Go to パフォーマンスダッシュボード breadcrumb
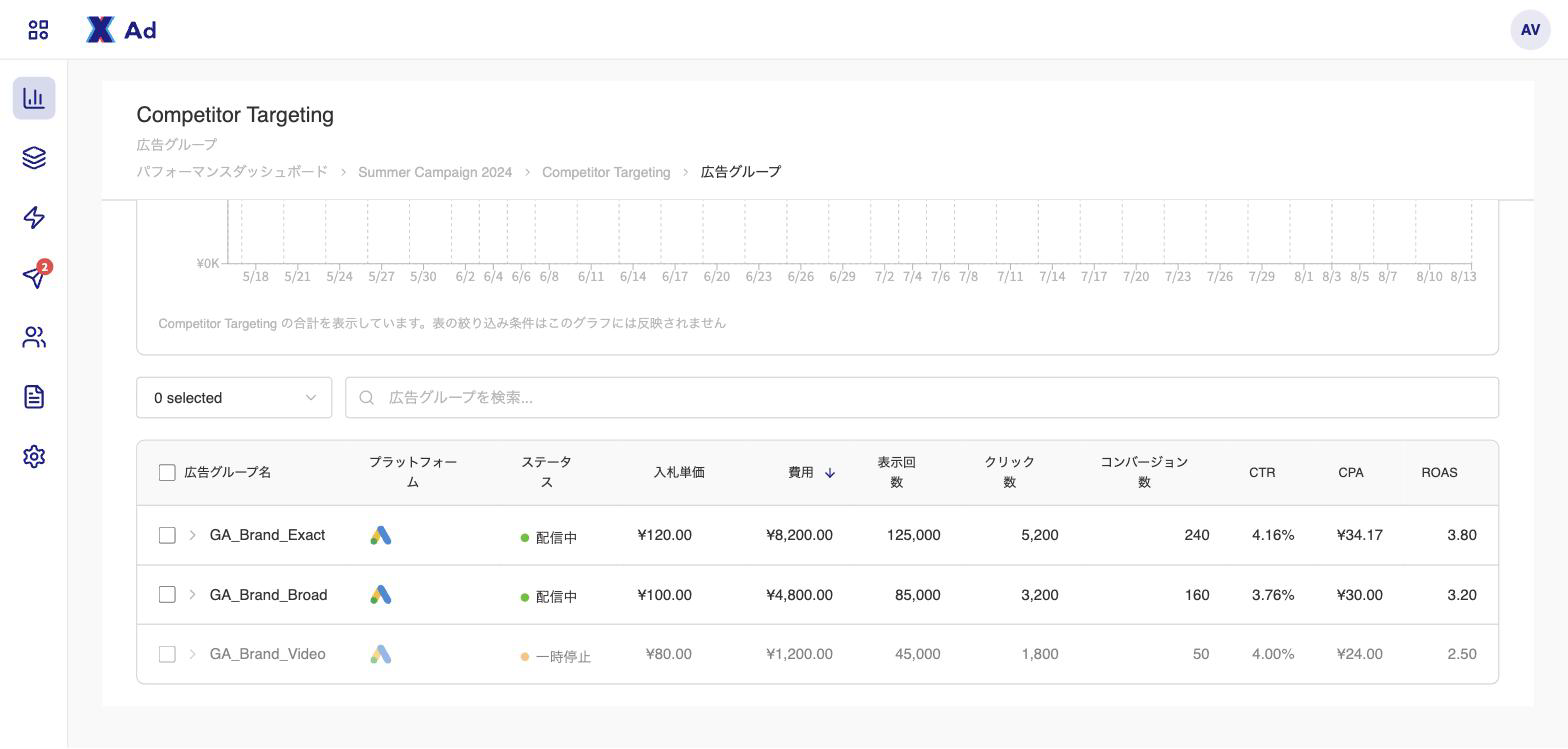The width and height of the screenshot is (1568, 749). (232, 172)
